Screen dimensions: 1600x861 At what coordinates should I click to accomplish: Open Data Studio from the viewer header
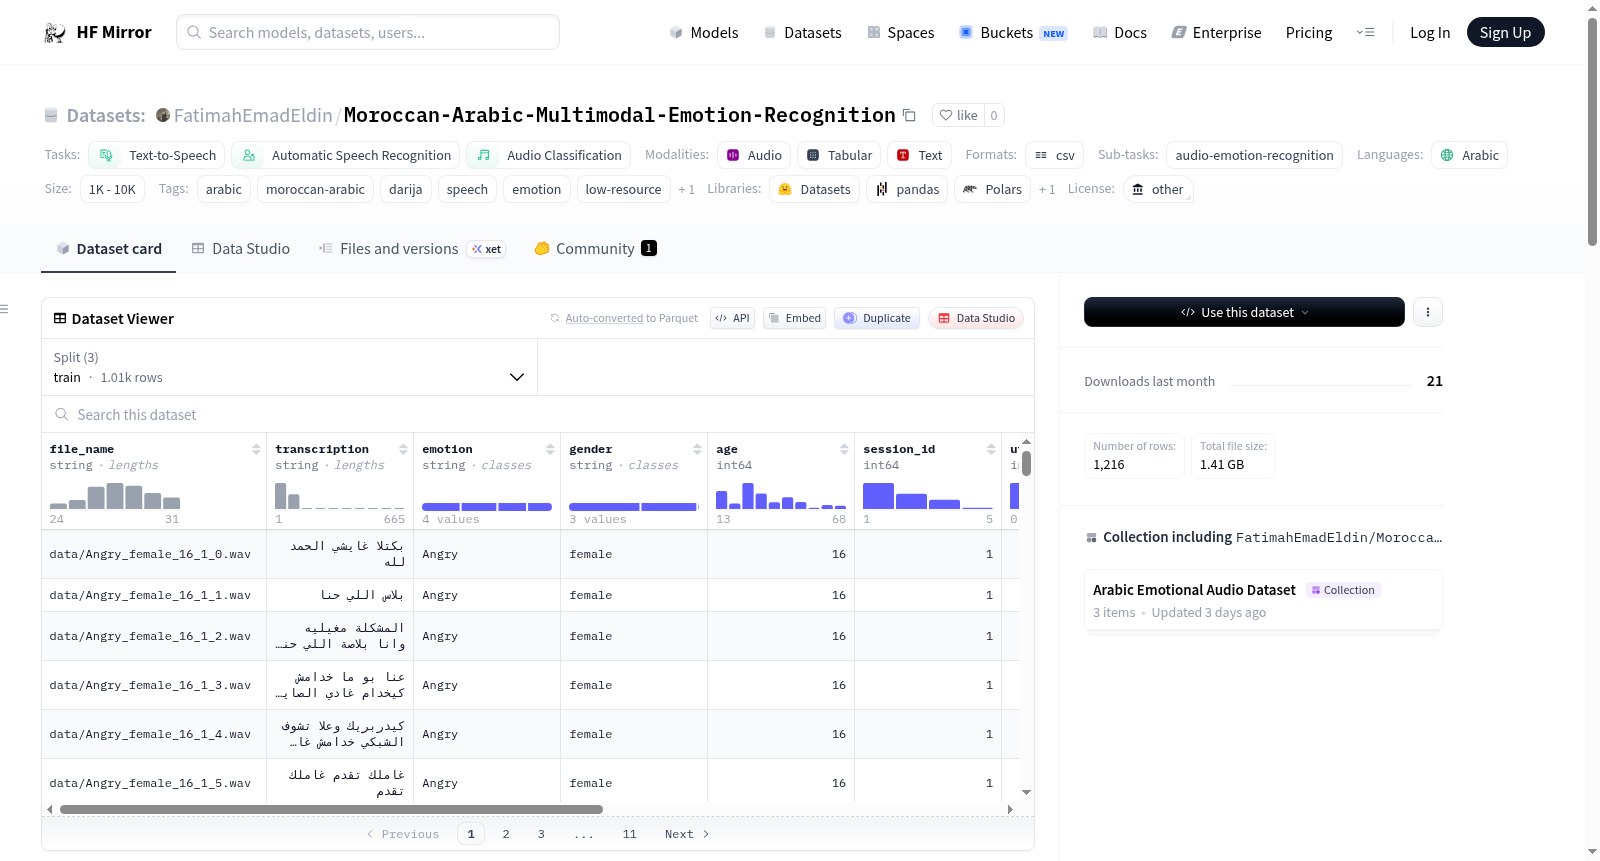click(x=976, y=318)
